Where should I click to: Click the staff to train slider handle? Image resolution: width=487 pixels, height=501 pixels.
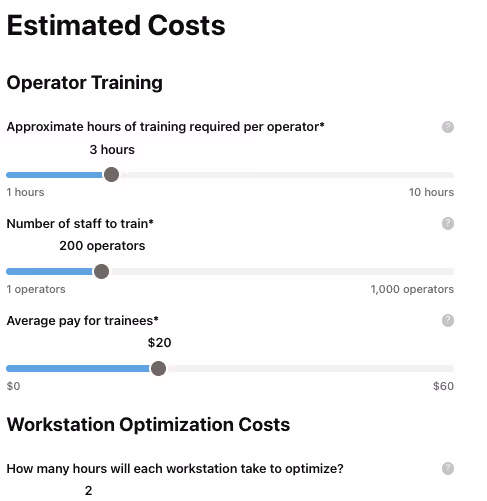101,271
